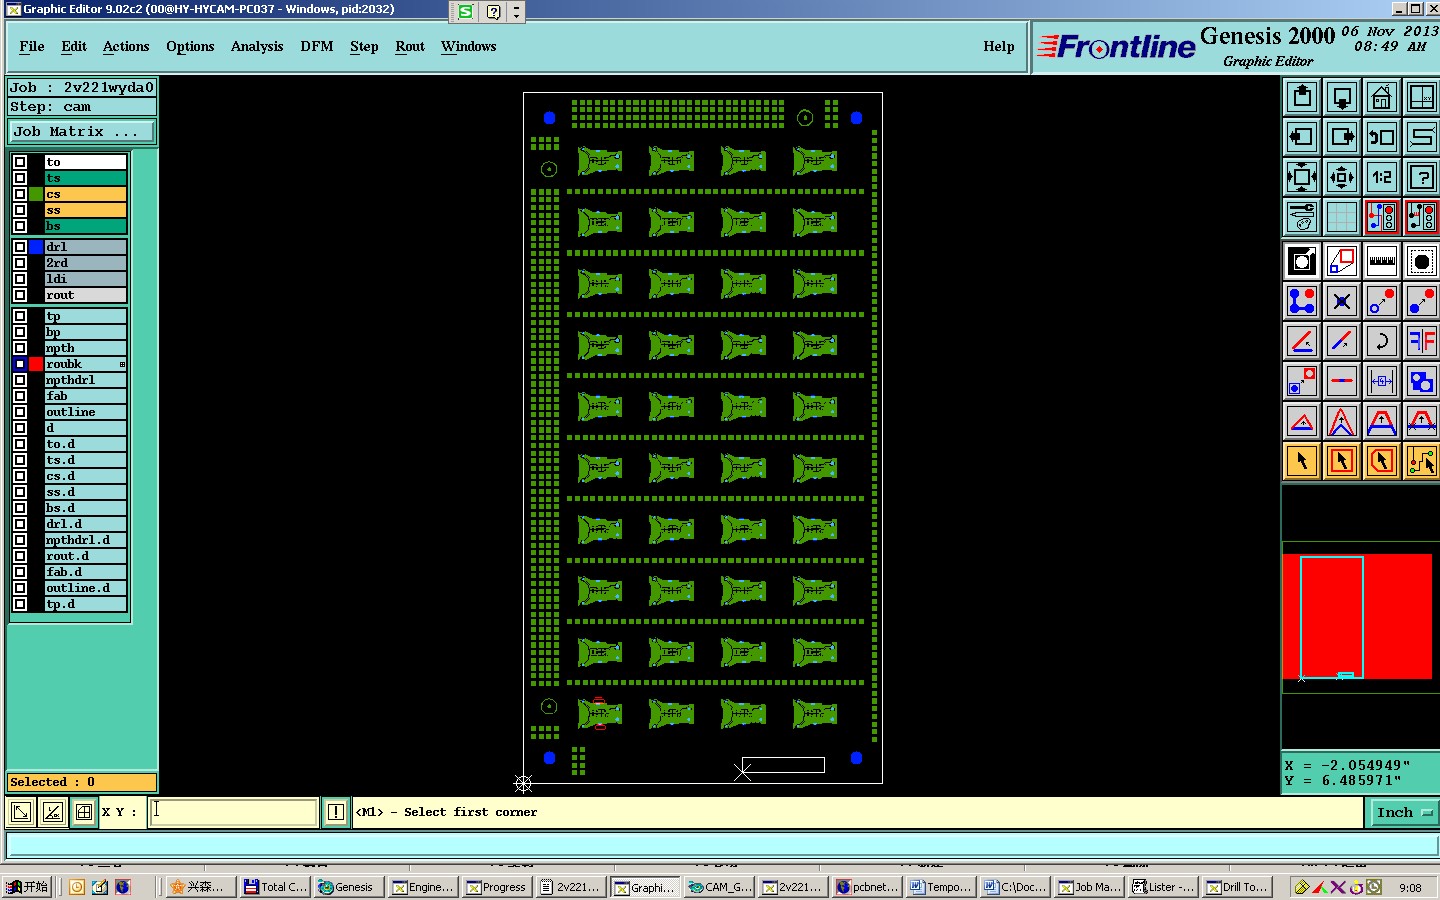Click the Windows Start button
Image resolution: width=1440 pixels, height=900 pixels.
point(27,887)
